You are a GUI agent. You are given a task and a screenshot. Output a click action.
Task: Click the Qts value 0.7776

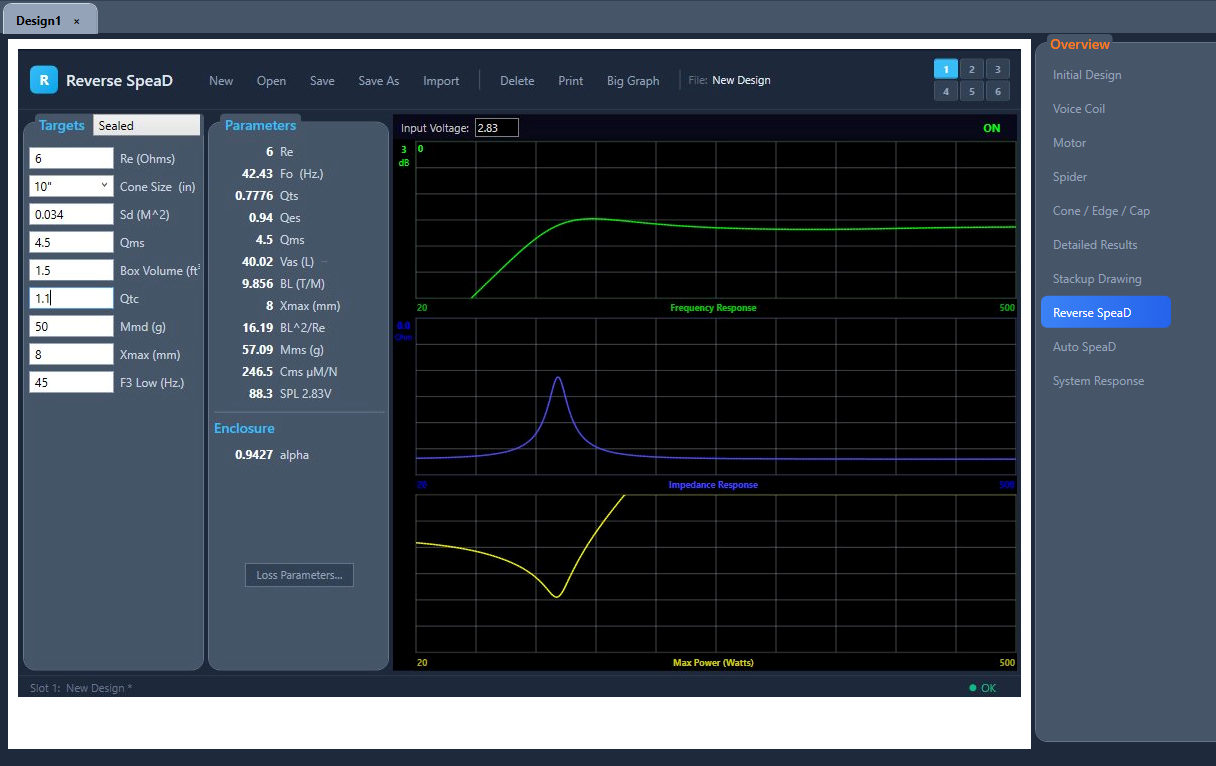pos(254,196)
